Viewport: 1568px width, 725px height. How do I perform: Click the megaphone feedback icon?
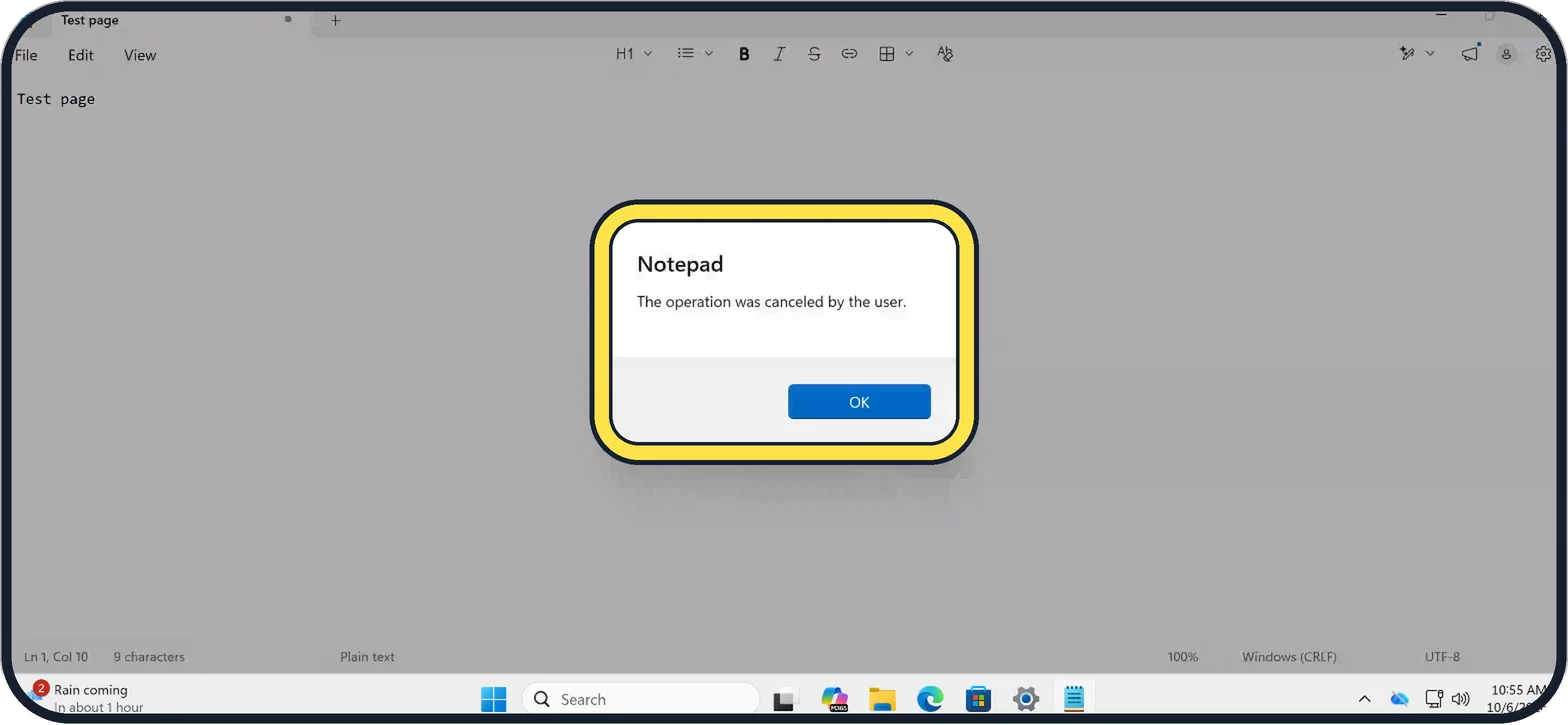[1469, 54]
